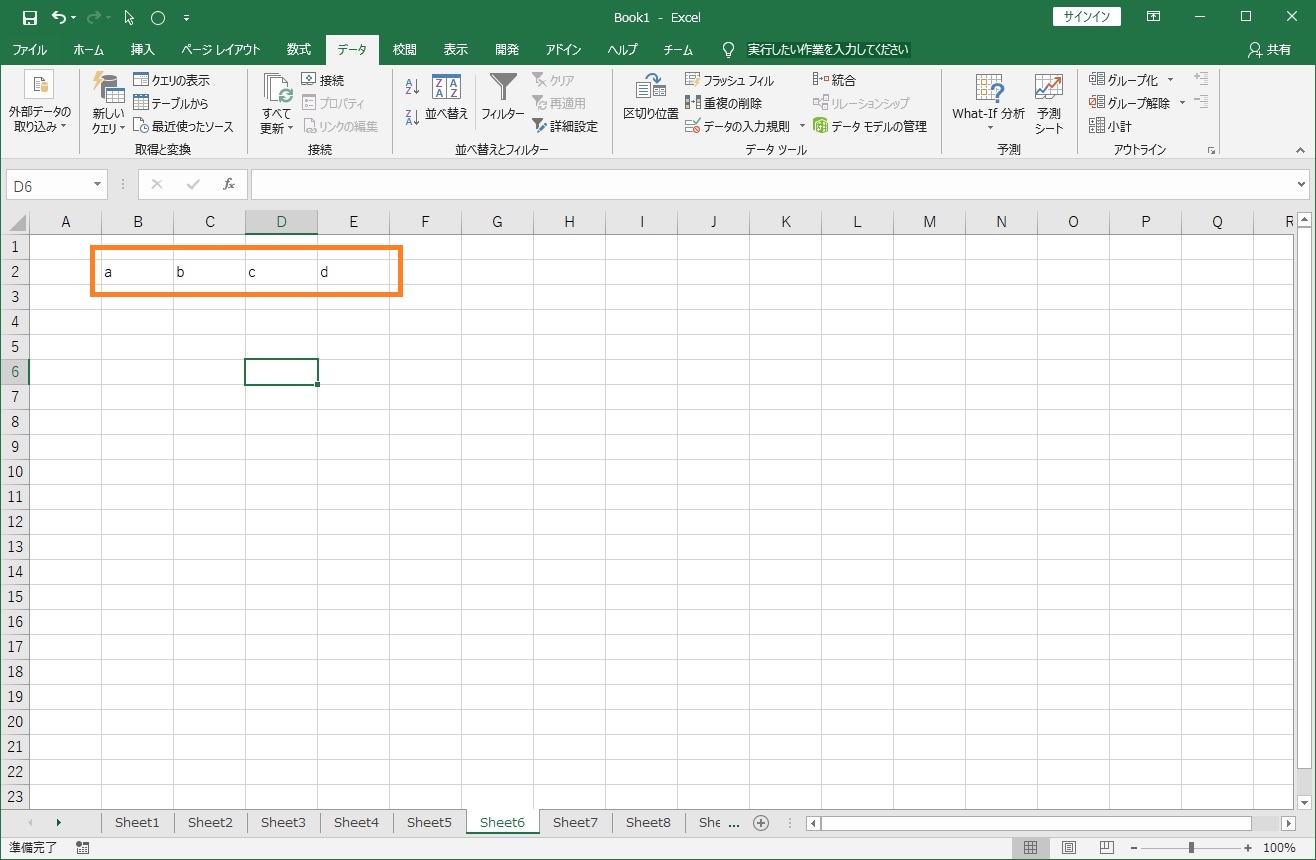
Task: Switch to the 表示 tab
Action: click(456, 49)
